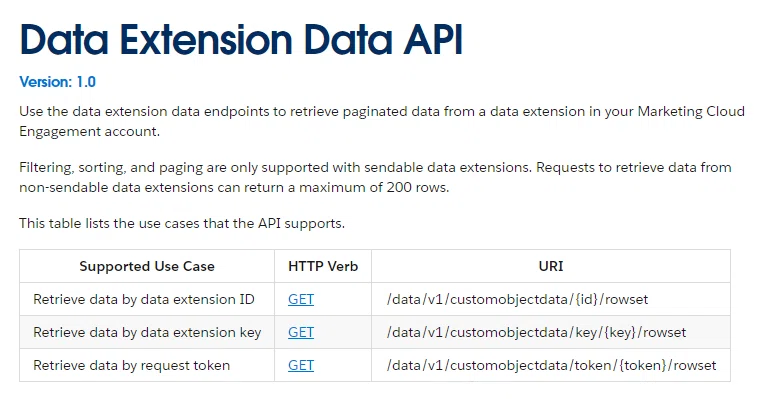Select the HTTP Verb column header
Screen dimensions: 764x399
click(323, 266)
